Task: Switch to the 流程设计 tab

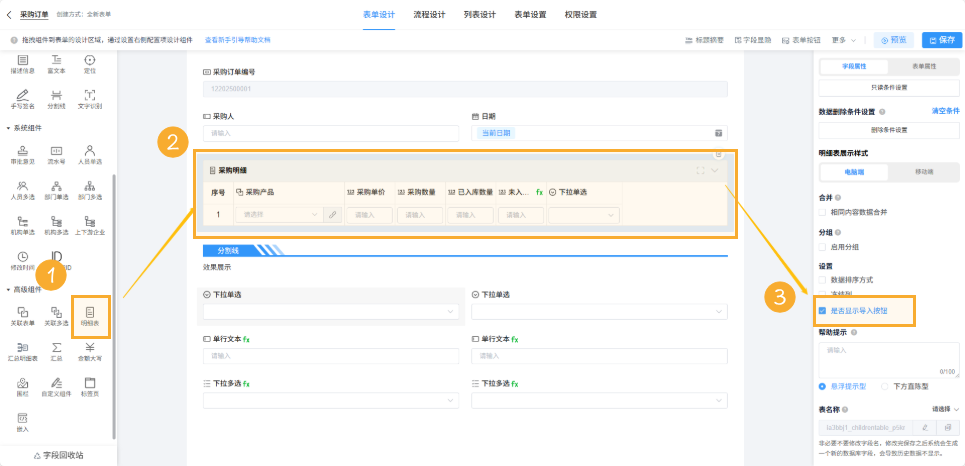Action: [429, 14]
